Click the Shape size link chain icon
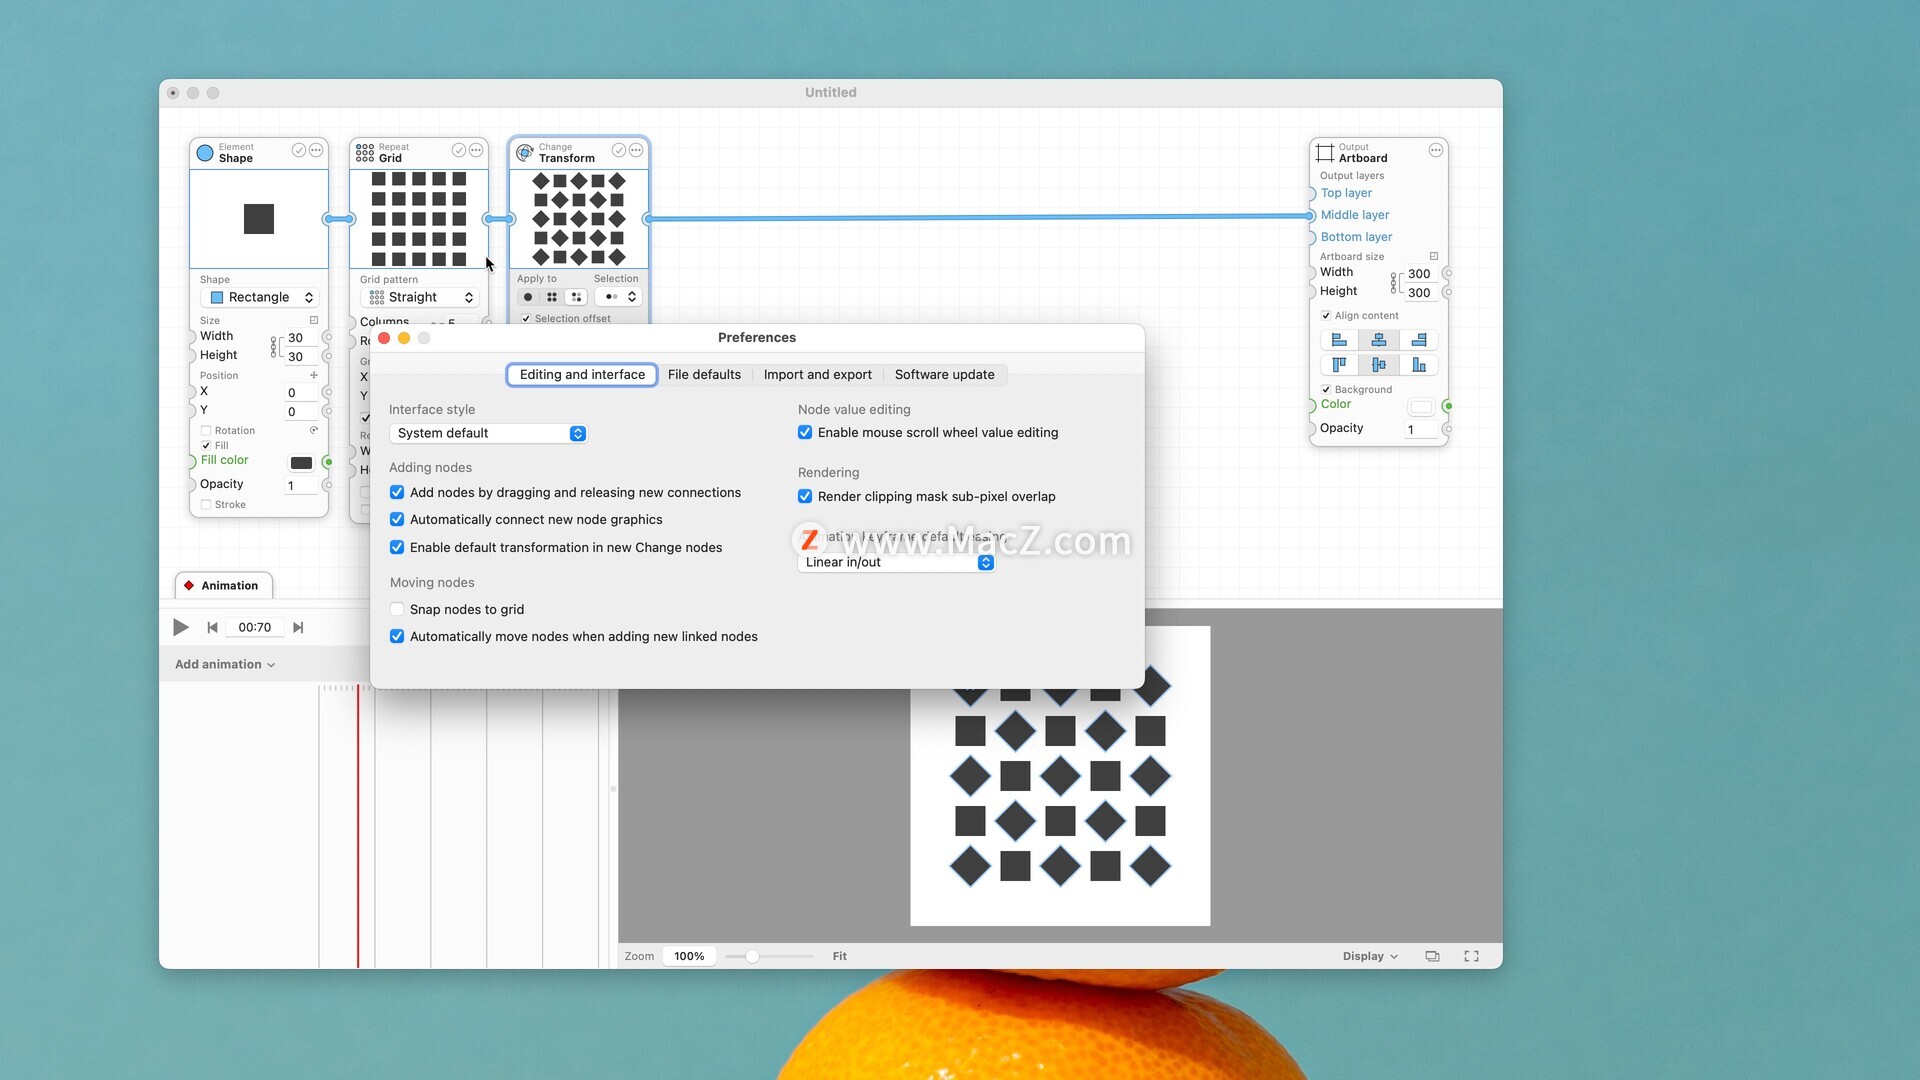The width and height of the screenshot is (1920, 1080). point(273,347)
